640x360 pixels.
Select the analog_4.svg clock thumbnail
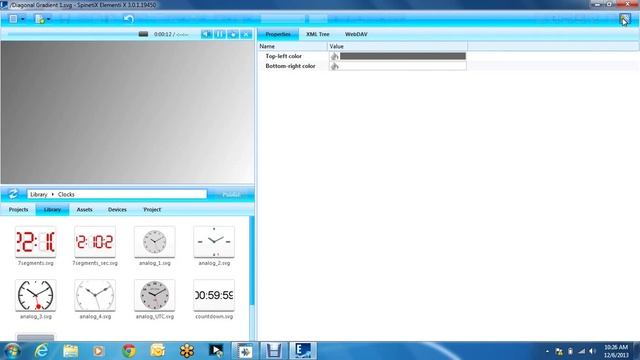coord(95,295)
